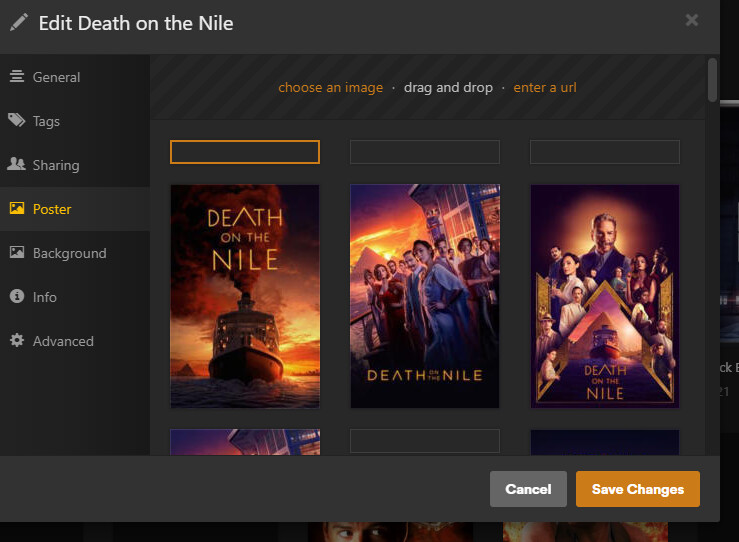
Task: Click the pencil edit icon in title
Action: (19, 22)
